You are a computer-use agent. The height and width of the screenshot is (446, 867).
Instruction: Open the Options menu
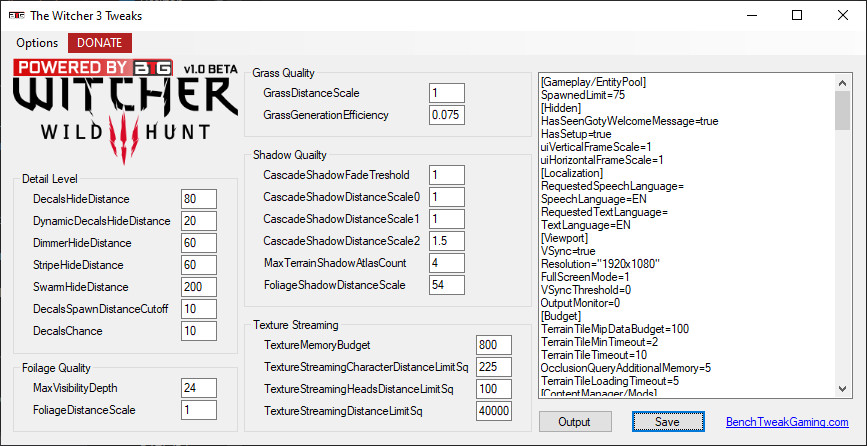coord(37,43)
